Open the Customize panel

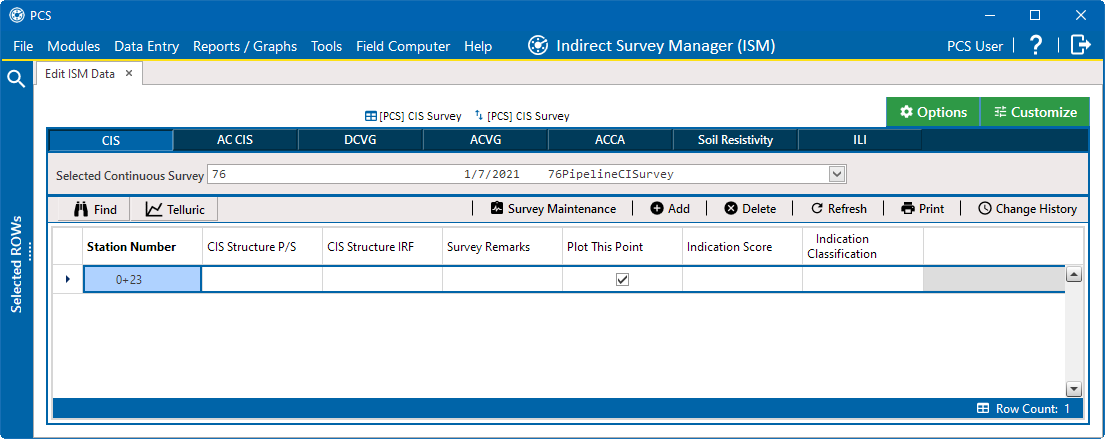coord(1035,112)
